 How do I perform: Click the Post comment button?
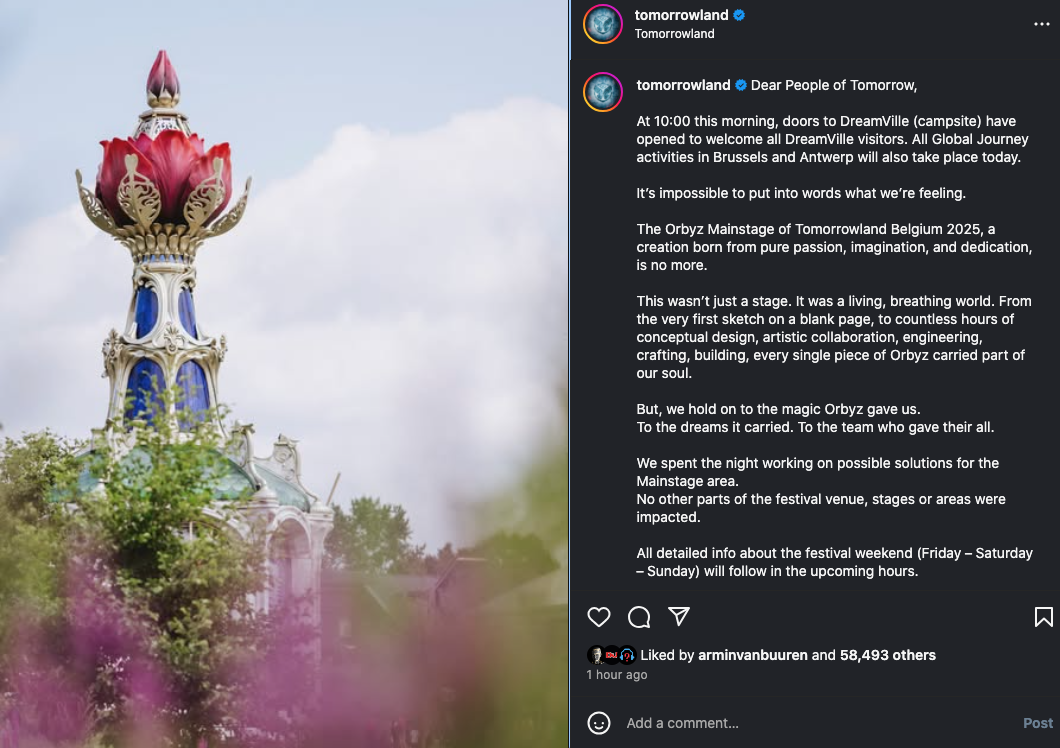[x=1038, y=723]
